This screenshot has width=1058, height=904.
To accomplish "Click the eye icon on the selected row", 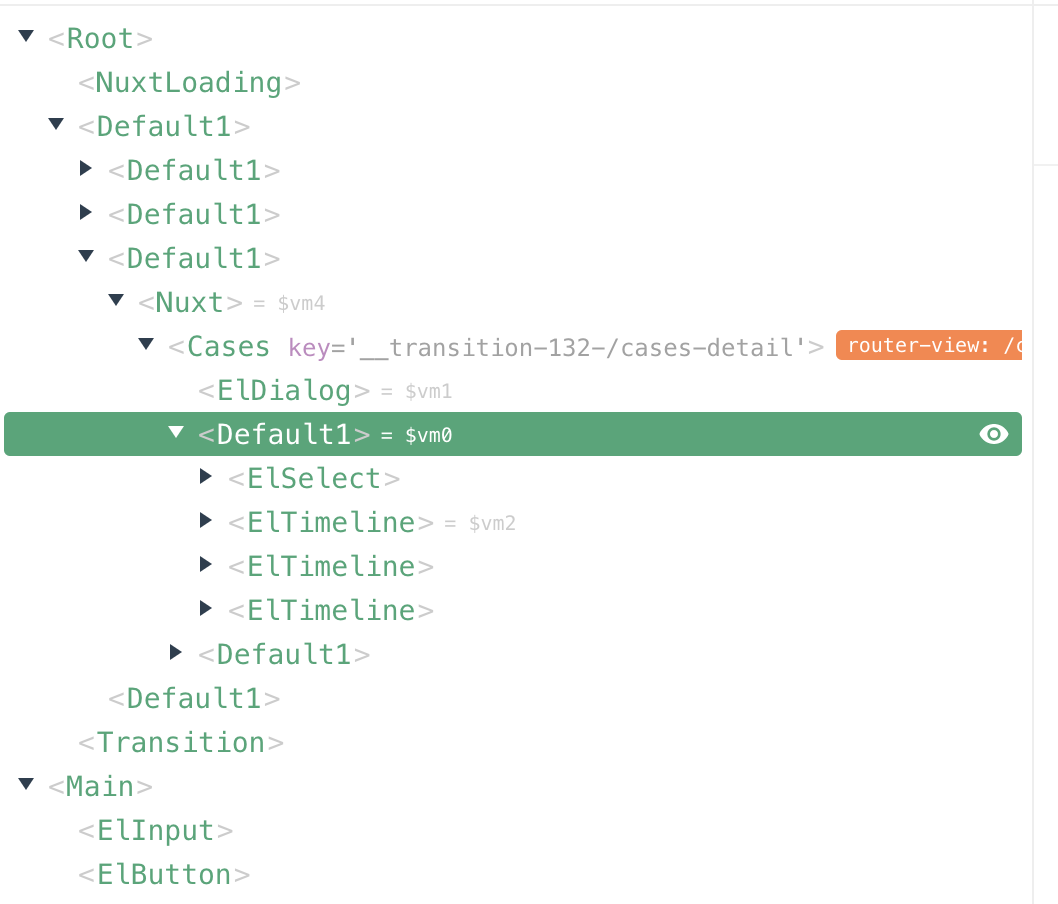I will click(993, 434).
